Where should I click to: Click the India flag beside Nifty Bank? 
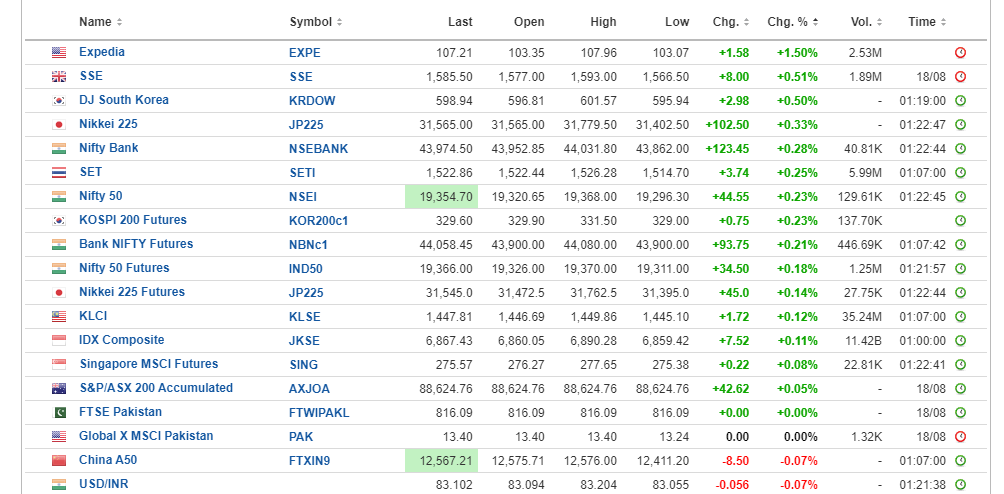59,149
